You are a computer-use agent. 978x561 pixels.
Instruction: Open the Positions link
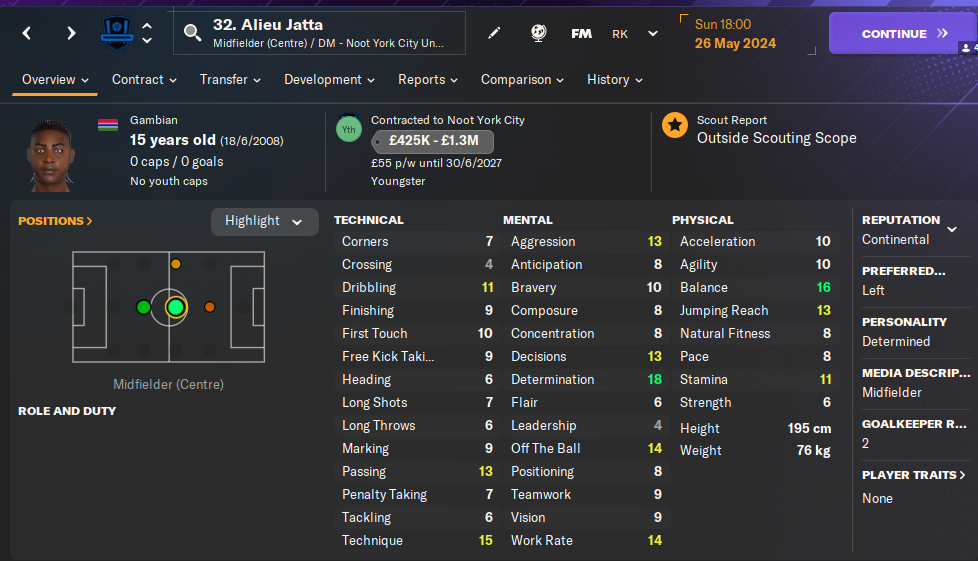click(55, 221)
